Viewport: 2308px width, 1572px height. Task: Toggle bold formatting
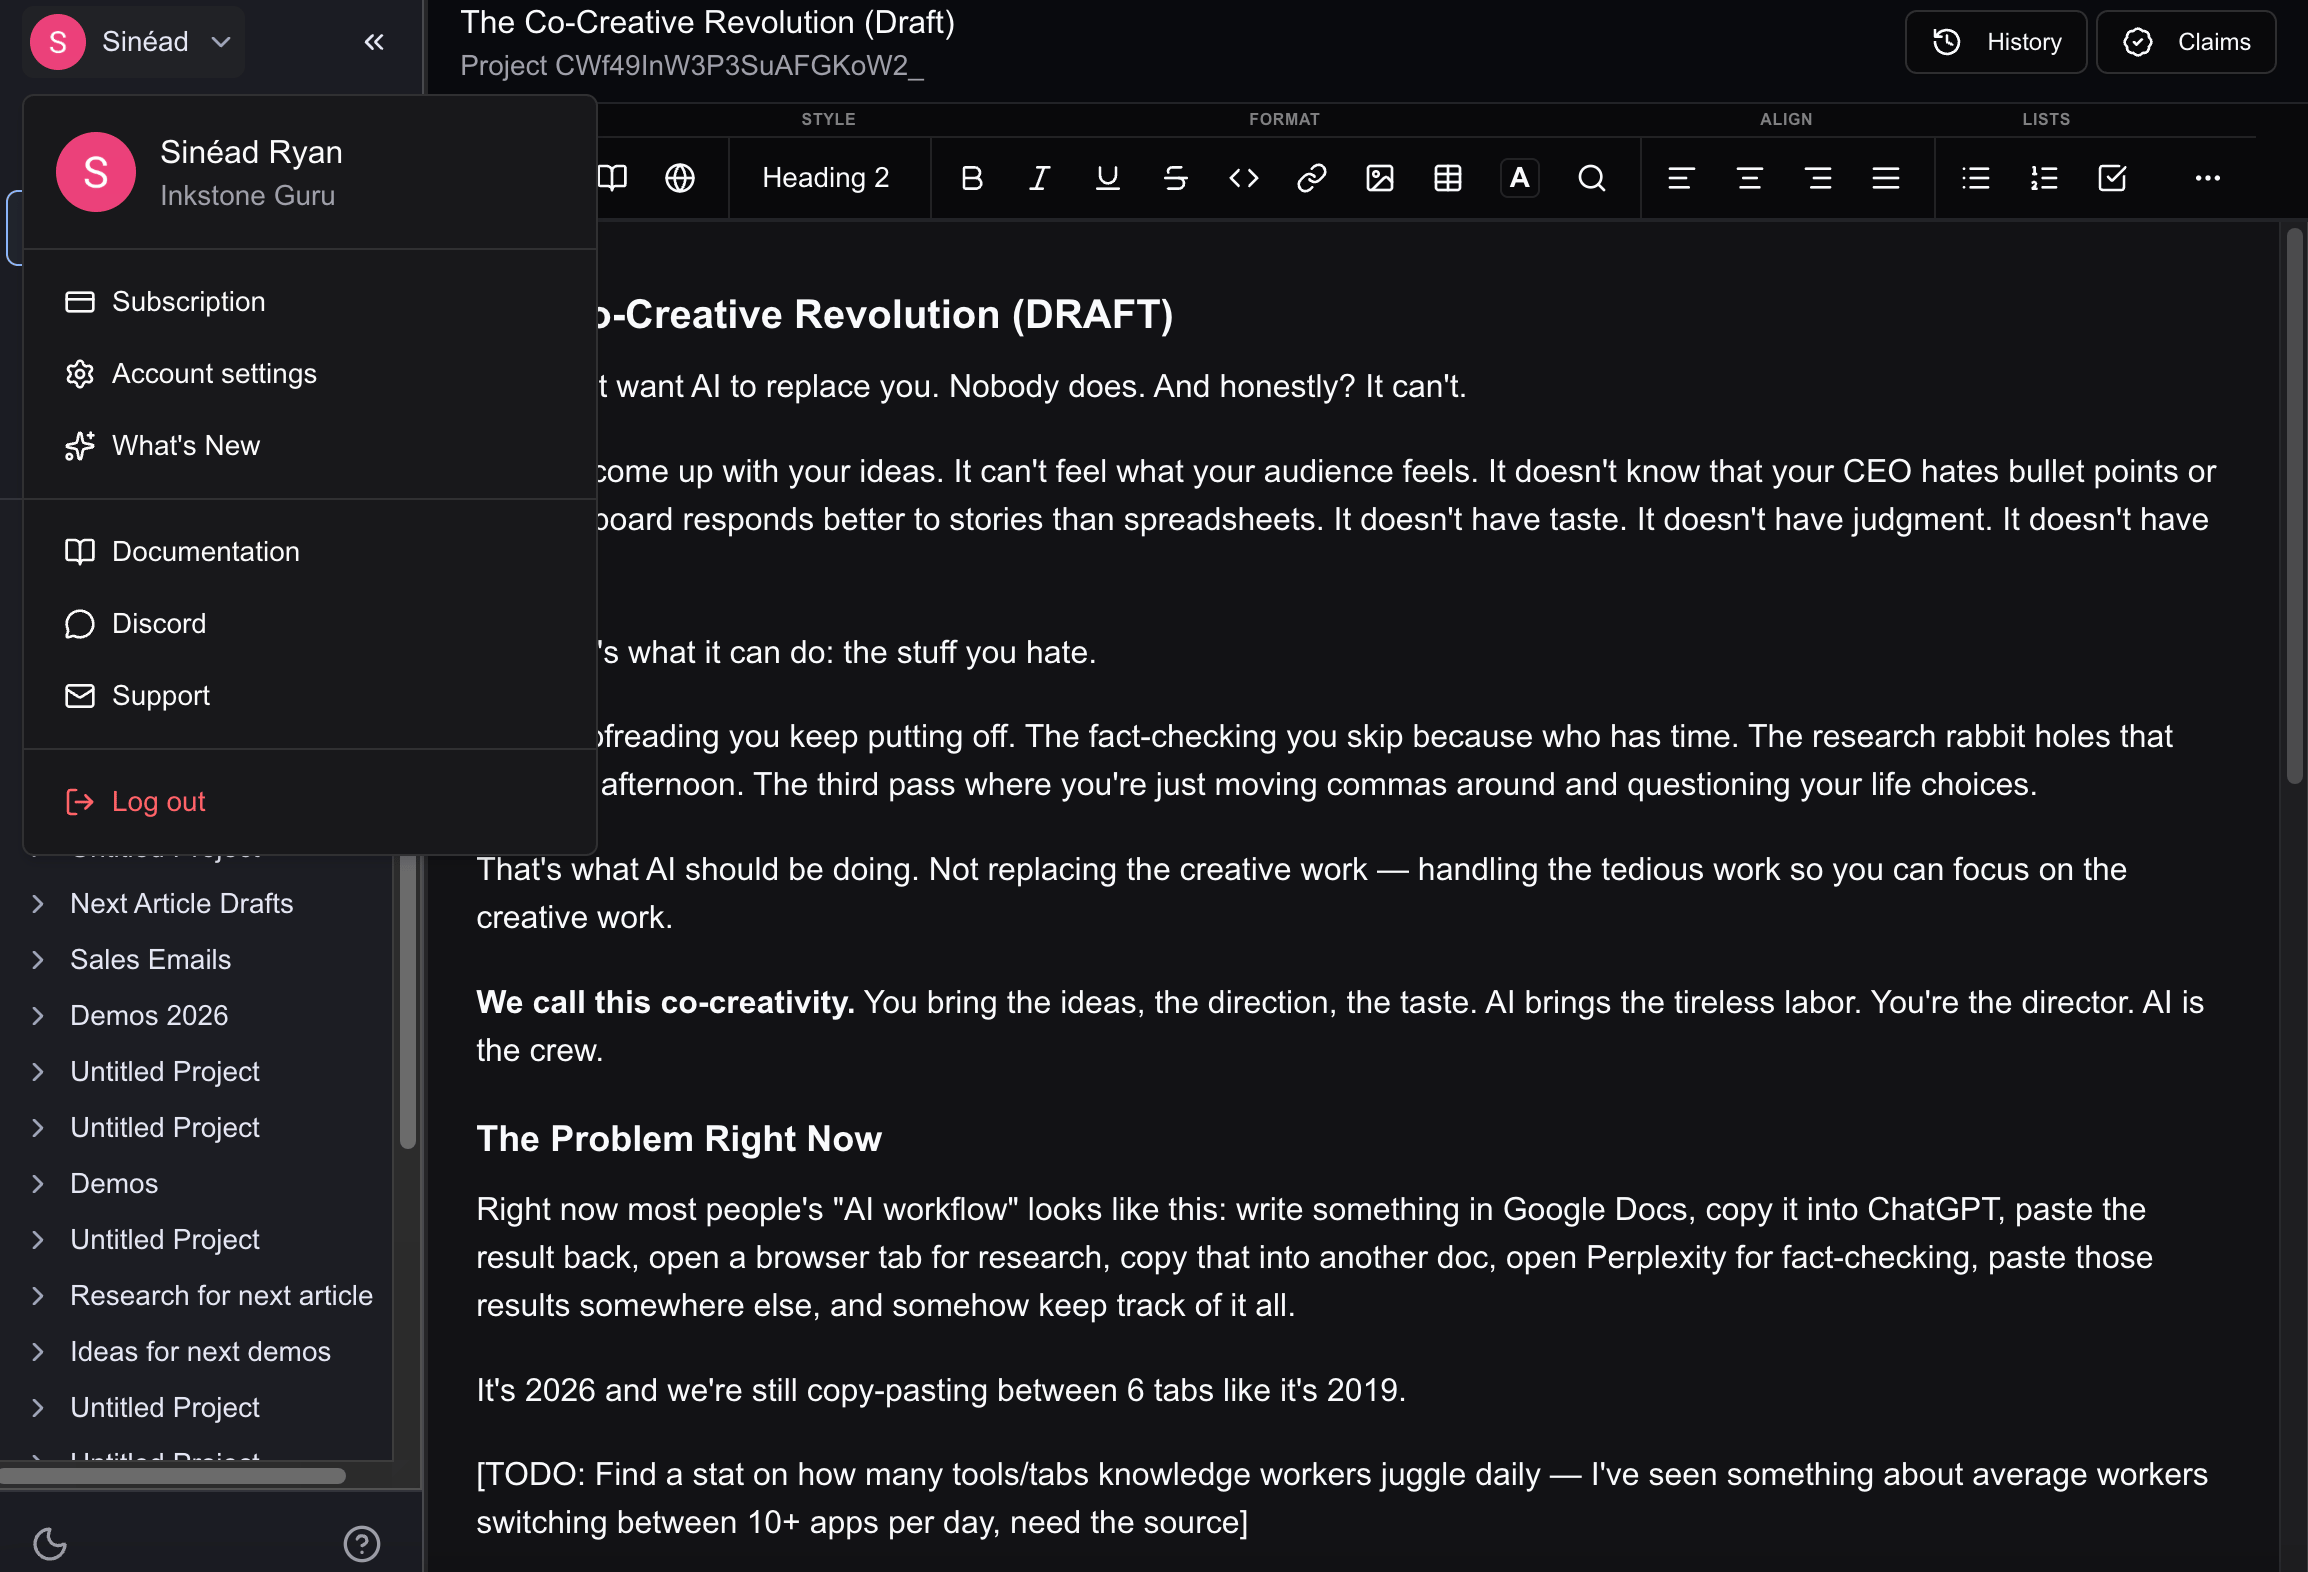[x=971, y=178]
